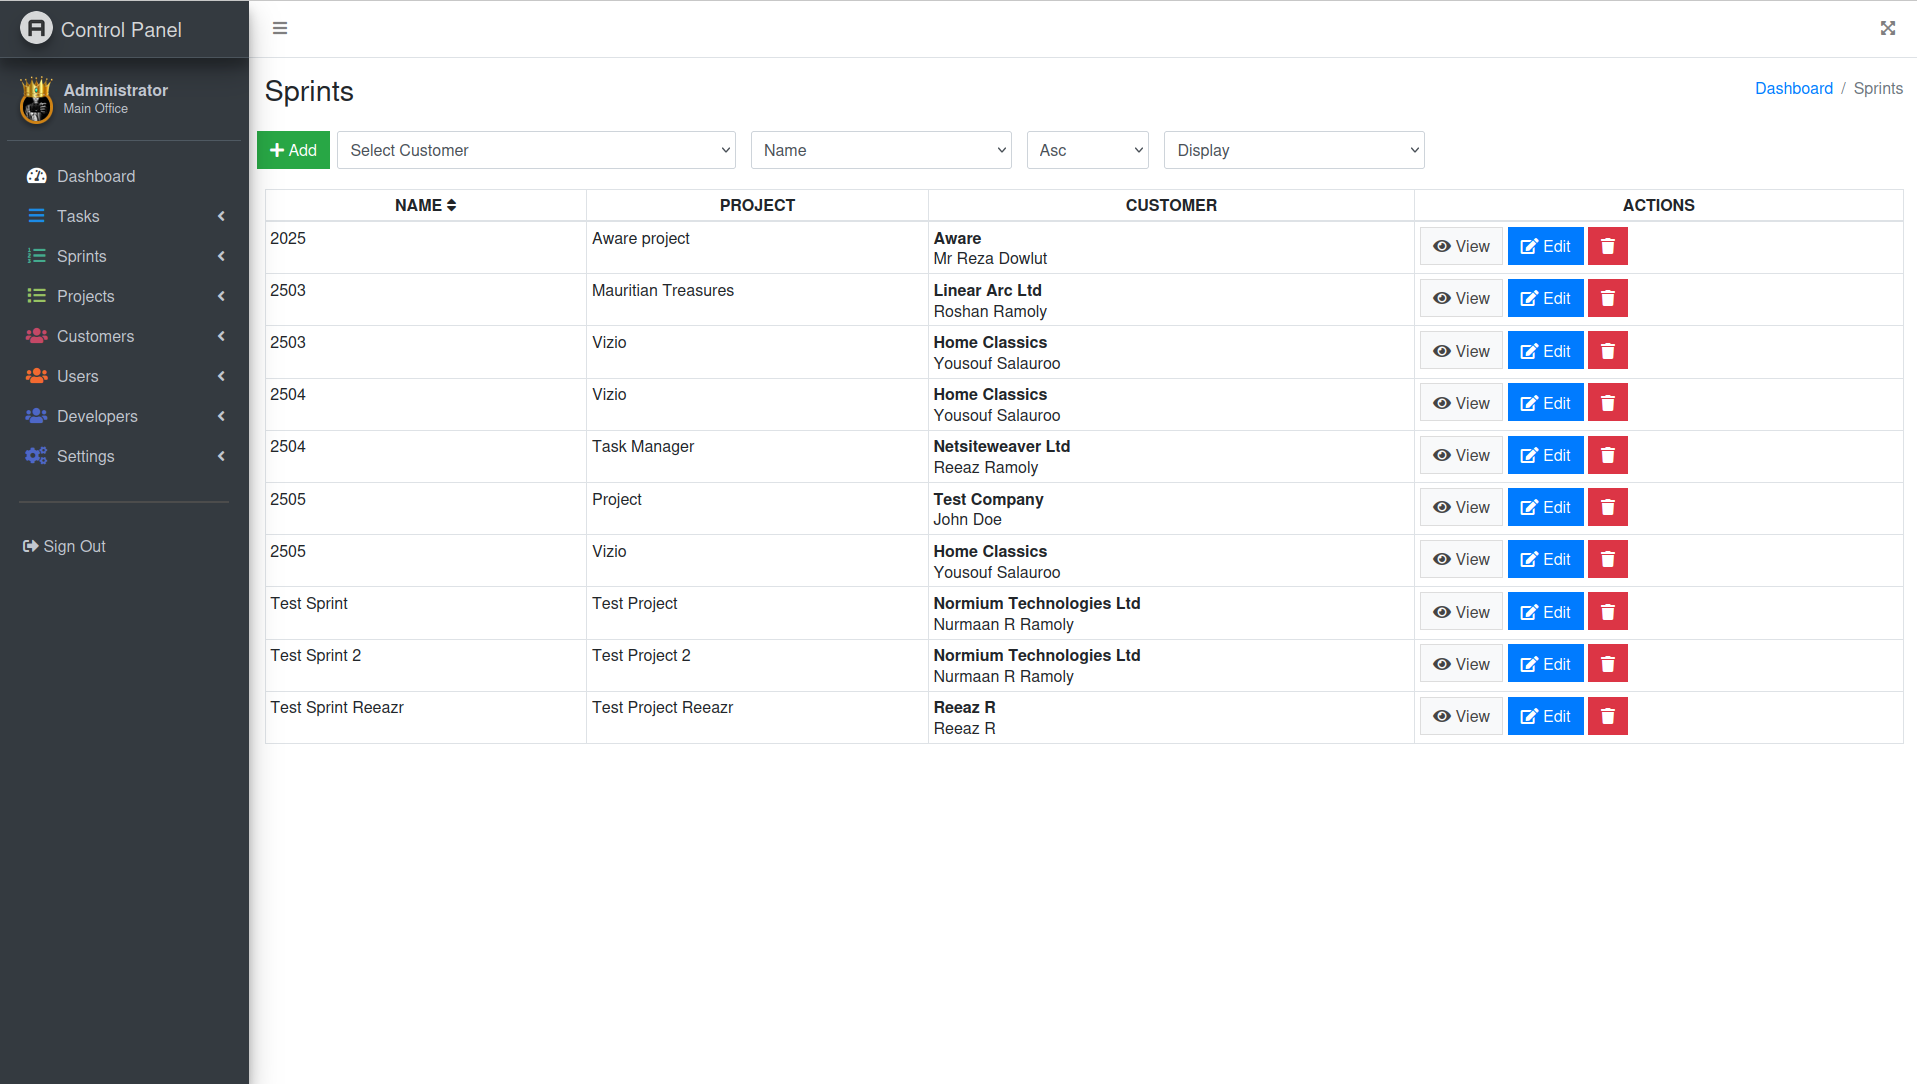Click the fullscreen expand icon
The height and width of the screenshot is (1084, 1917).
coord(1887,28)
